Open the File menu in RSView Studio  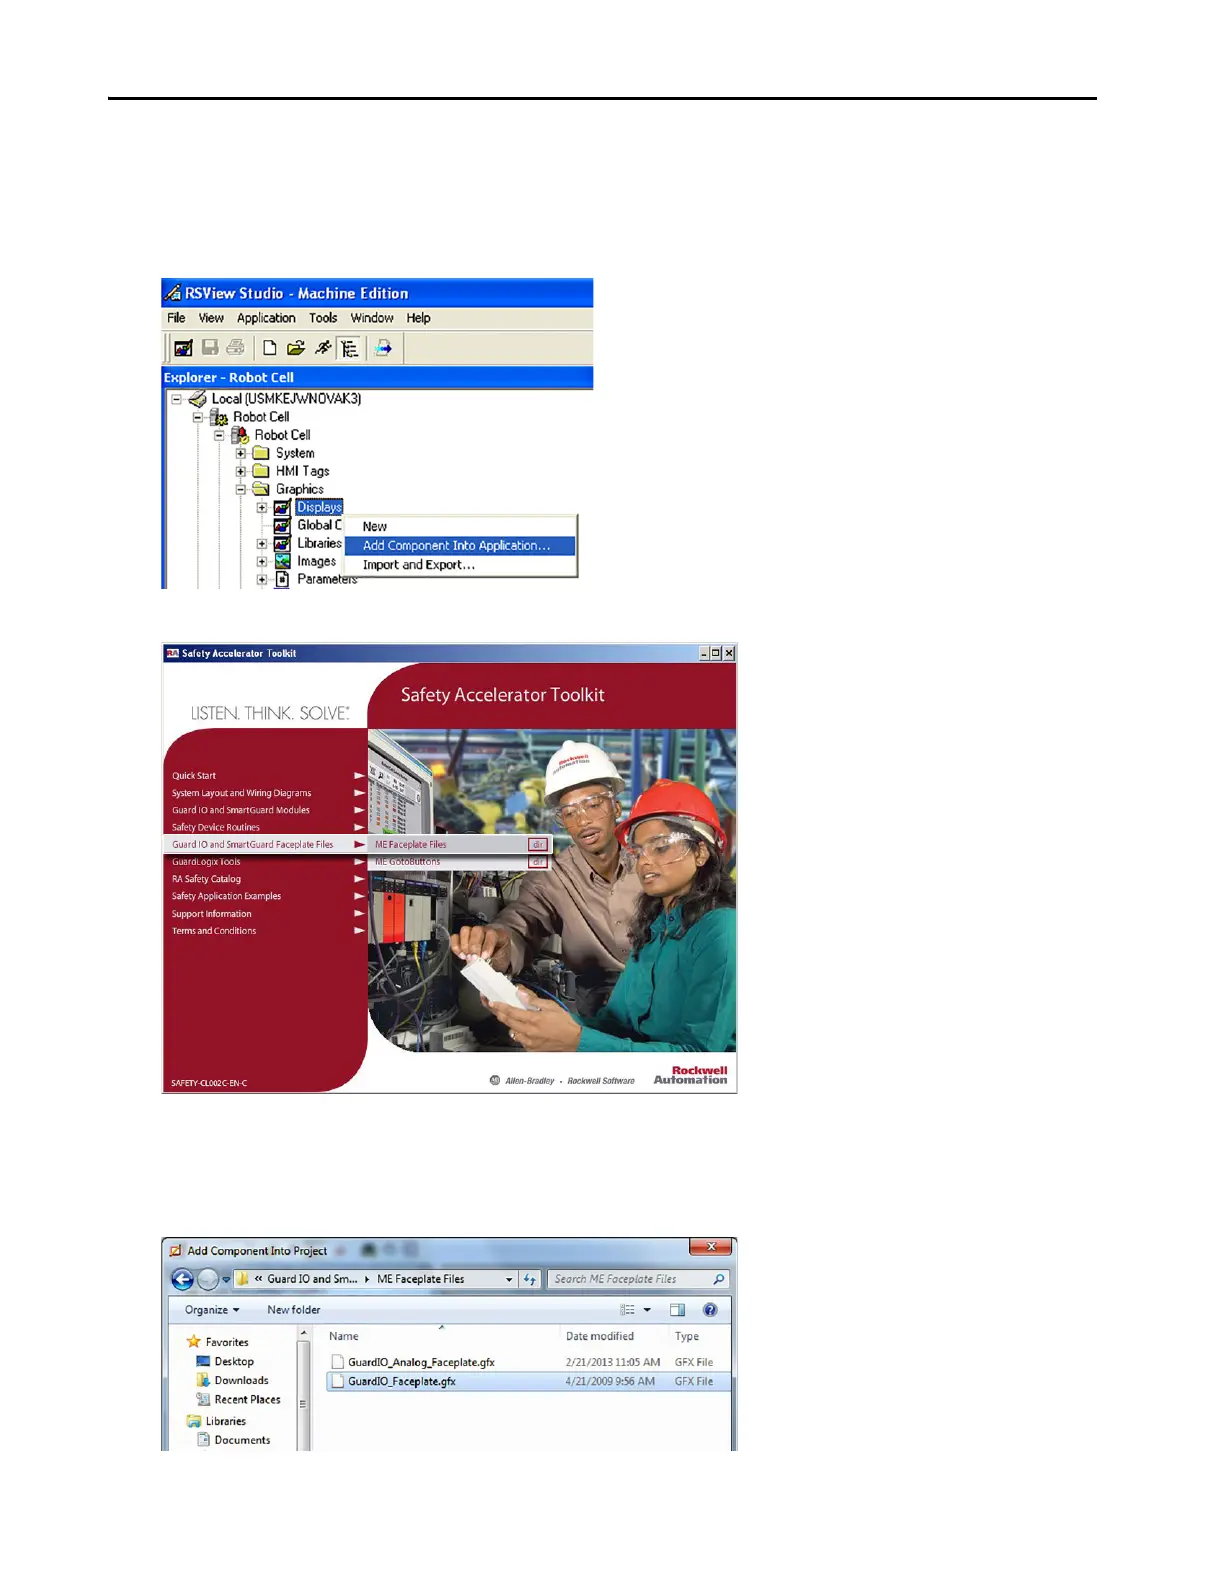click(176, 318)
